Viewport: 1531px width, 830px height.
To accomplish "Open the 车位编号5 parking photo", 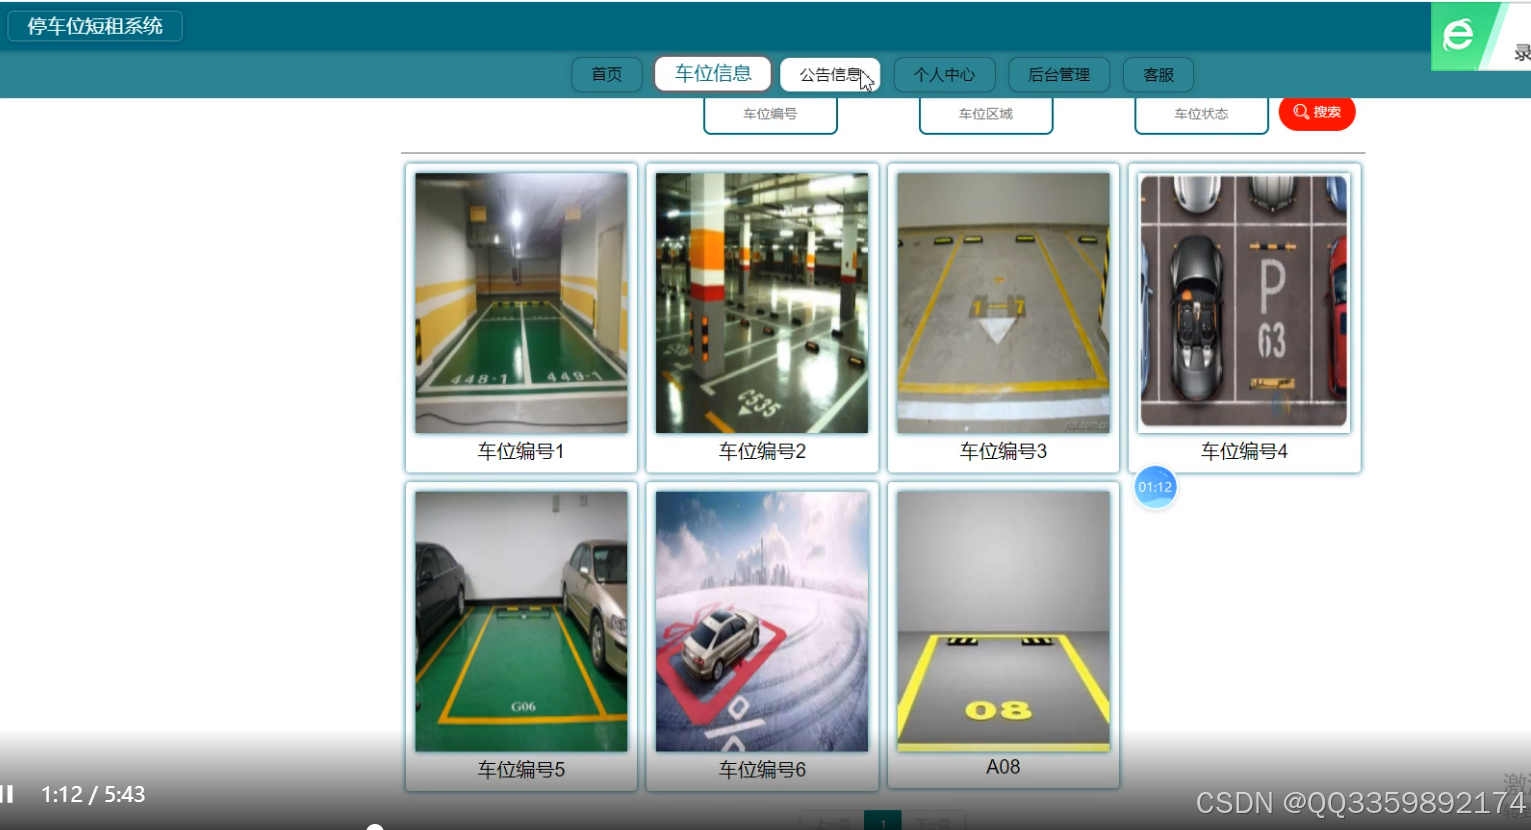I will tap(521, 621).
